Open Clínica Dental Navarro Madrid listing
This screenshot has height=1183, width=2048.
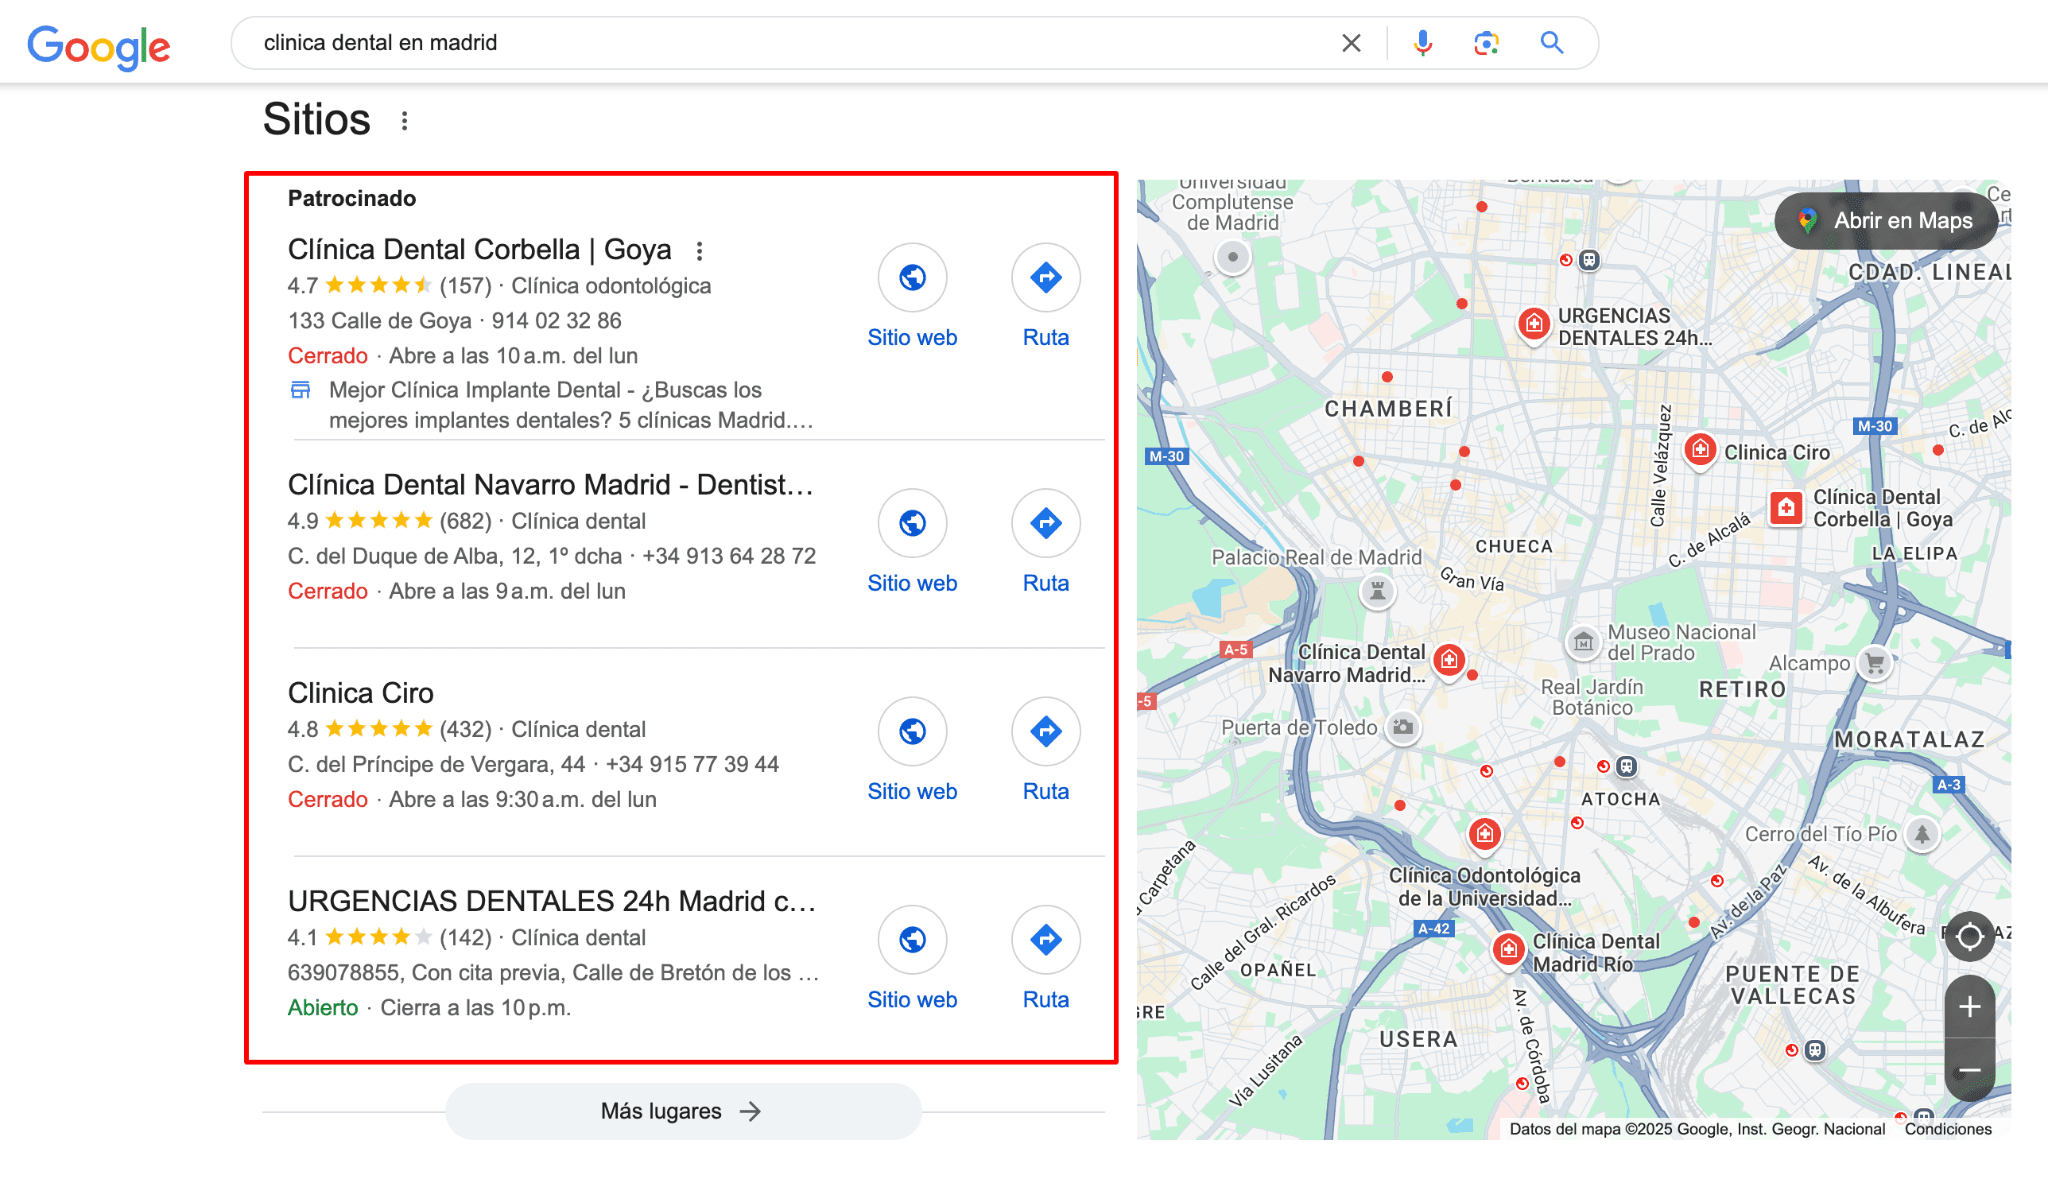551,485
